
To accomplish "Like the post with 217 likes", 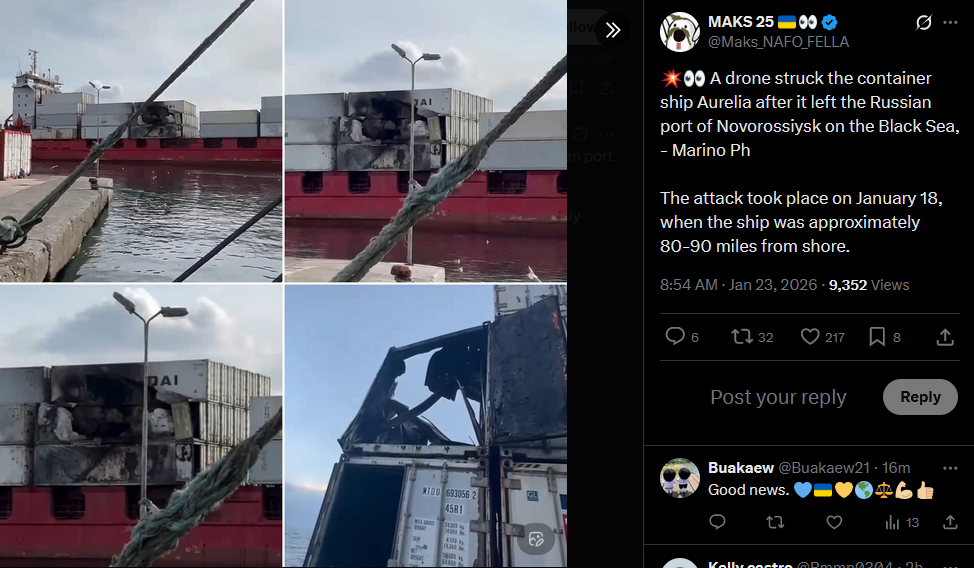I will tap(822, 337).
